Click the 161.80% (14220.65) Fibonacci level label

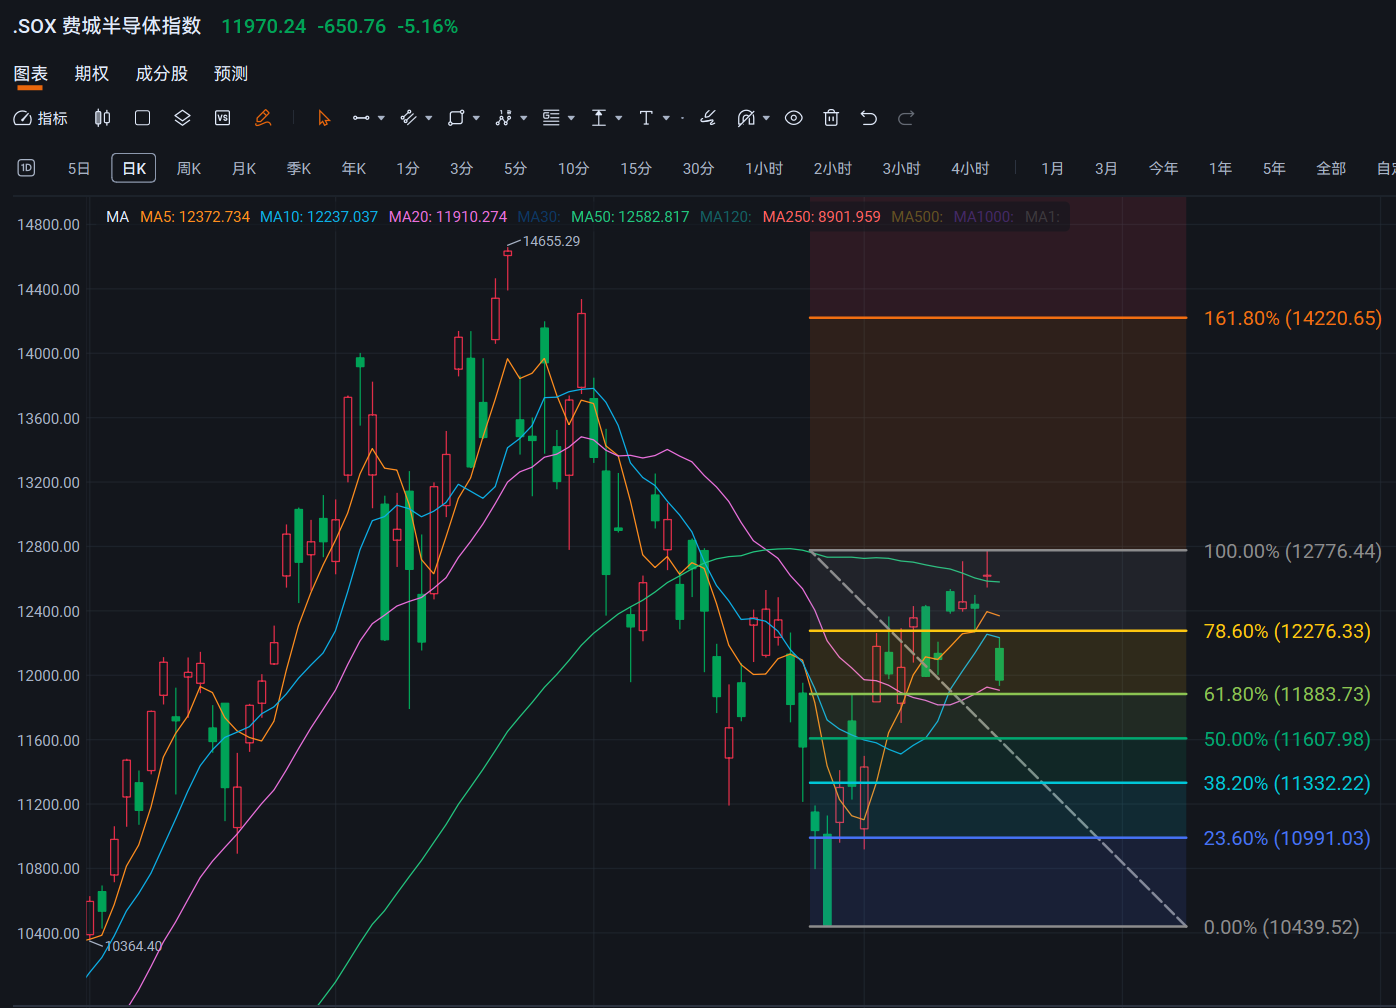click(1292, 318)
